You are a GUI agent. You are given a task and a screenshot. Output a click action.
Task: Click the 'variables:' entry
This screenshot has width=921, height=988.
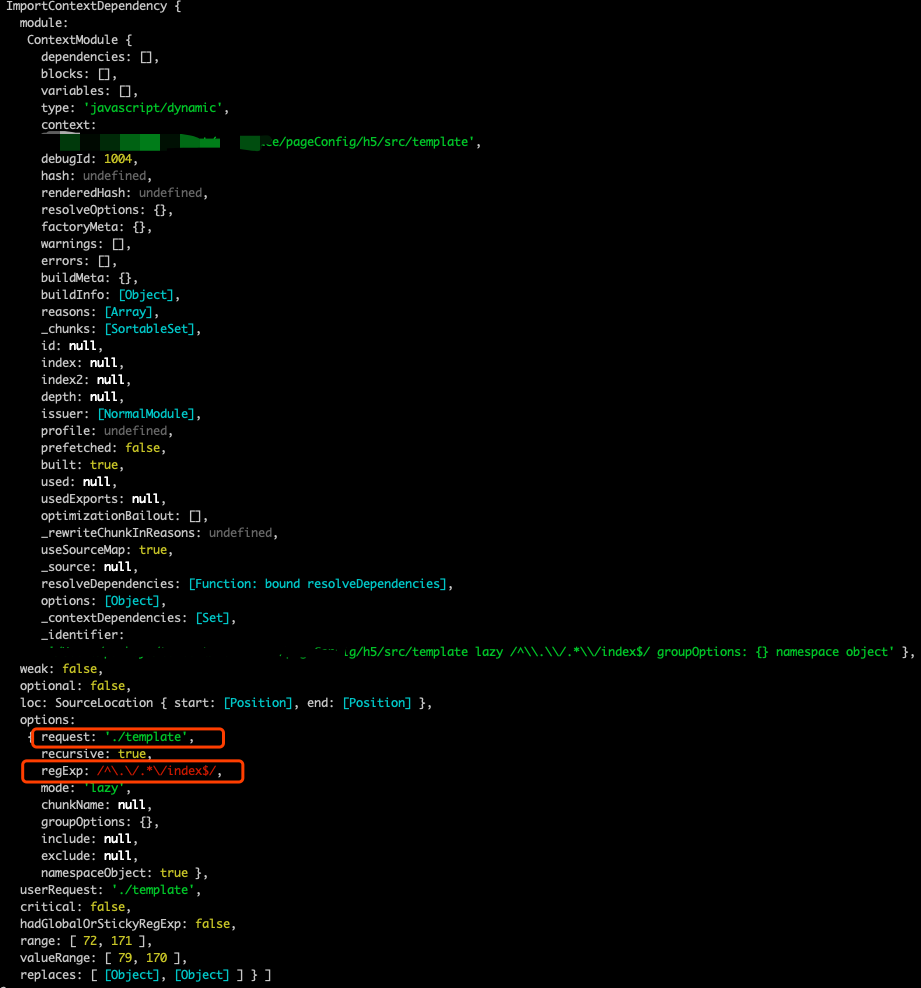coord(89,91)
